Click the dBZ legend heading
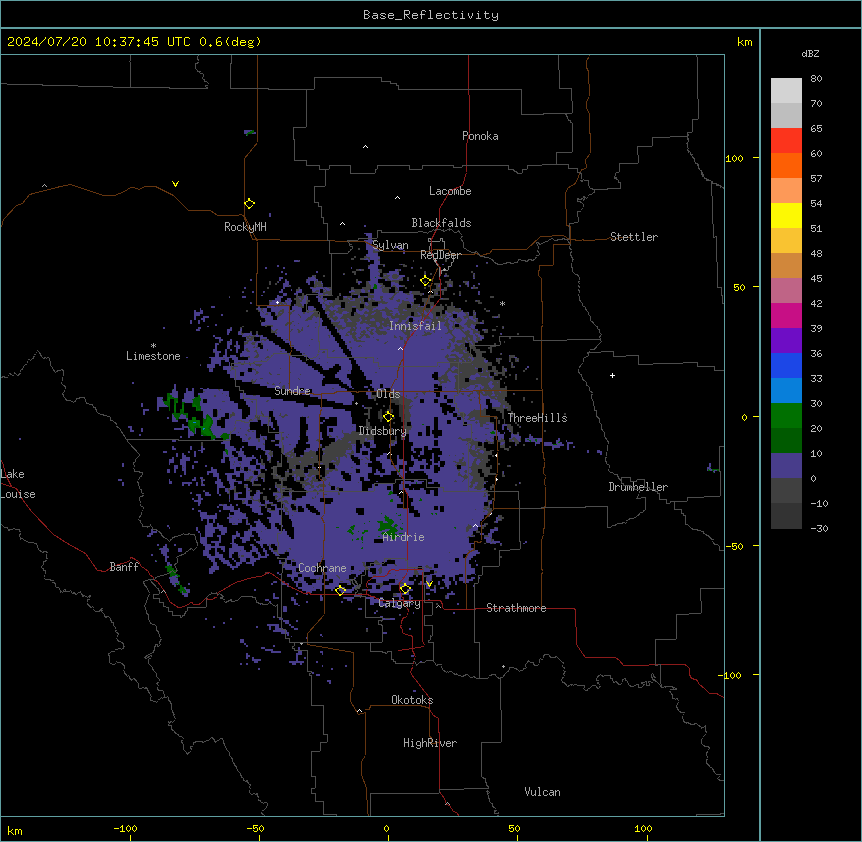Viewport: 862px width, 842px height. [810, 53]
